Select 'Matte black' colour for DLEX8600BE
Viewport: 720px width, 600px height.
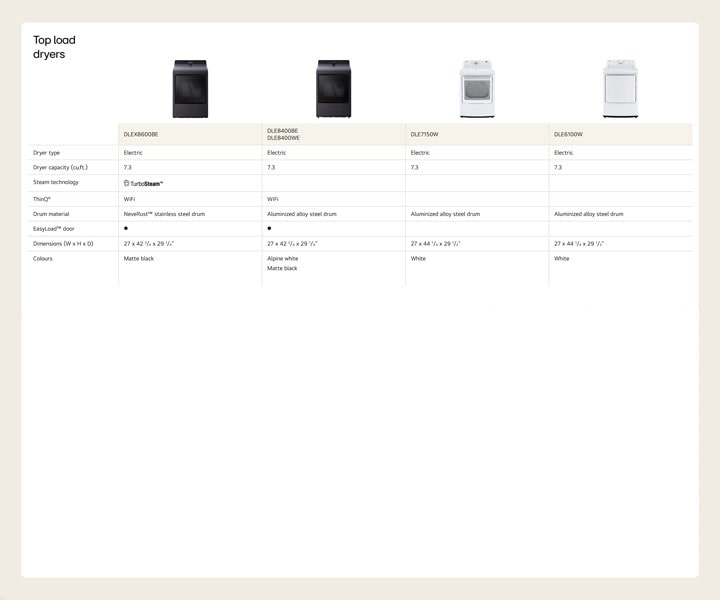click(x=139, y=258)
